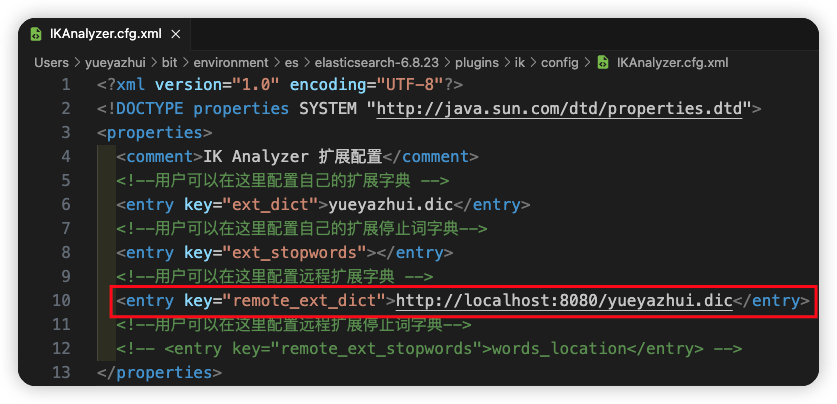Screen dimensions: 837x404
Task: Open the environment breadcrumb segment
Action: coord(231,62)
